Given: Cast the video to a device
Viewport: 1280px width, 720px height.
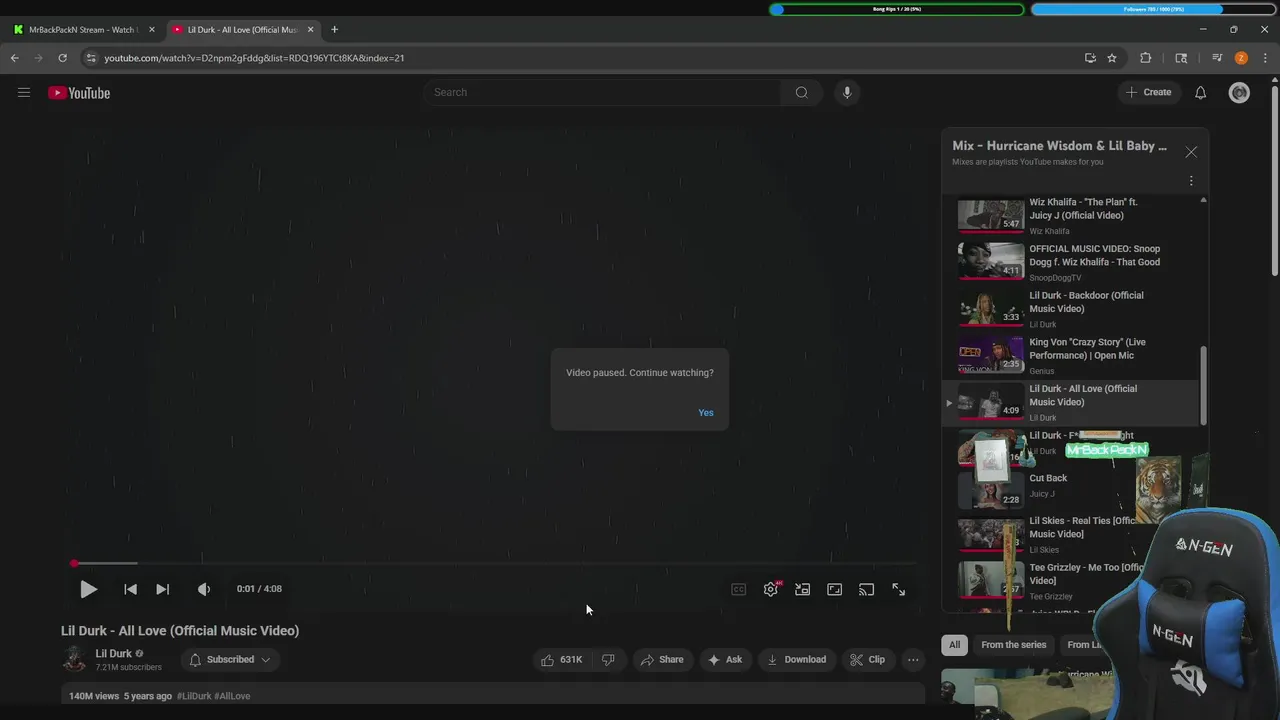Looking at the screenshot, I should pos(866,590).
